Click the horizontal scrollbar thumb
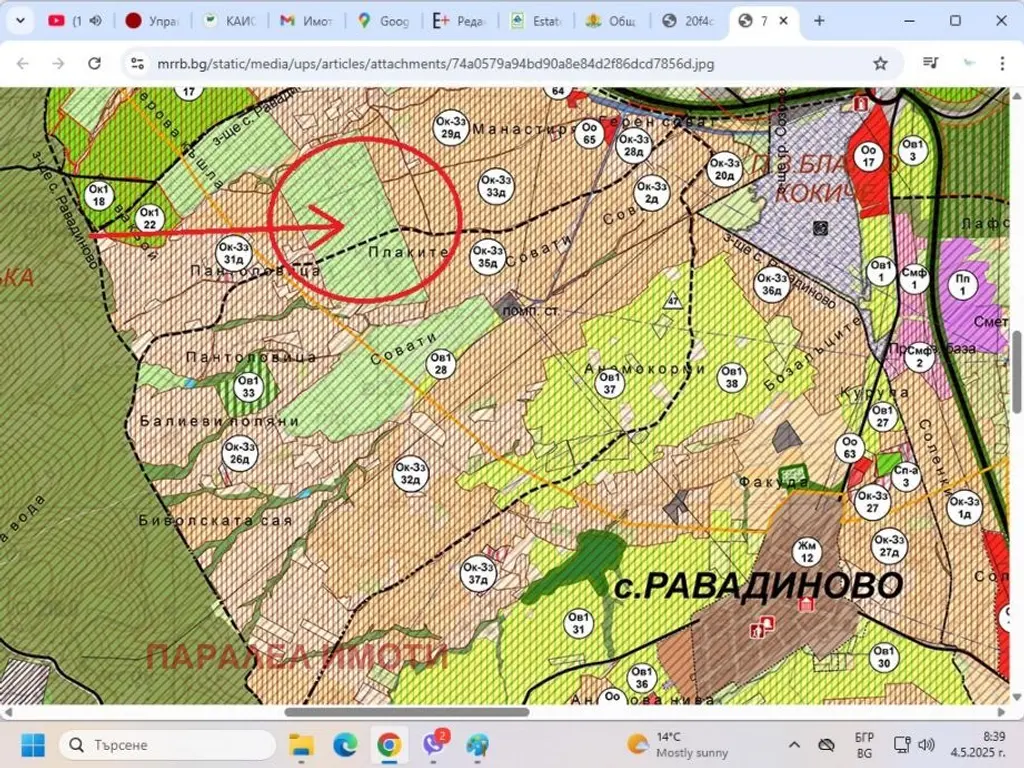 (x=406, y=712)
